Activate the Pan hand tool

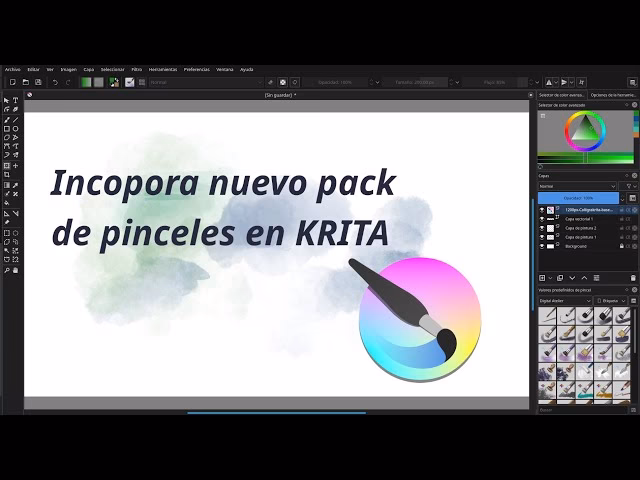point(16,270)
